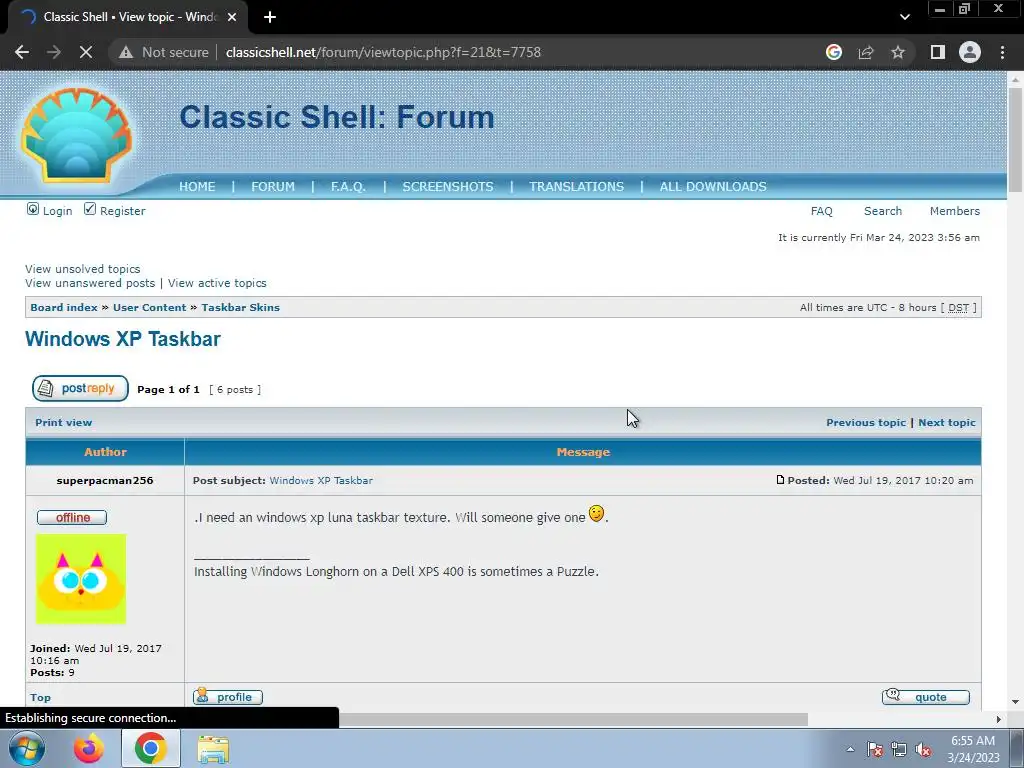
Task: Bookmark this page with star icon
Action: coord(898,52)
